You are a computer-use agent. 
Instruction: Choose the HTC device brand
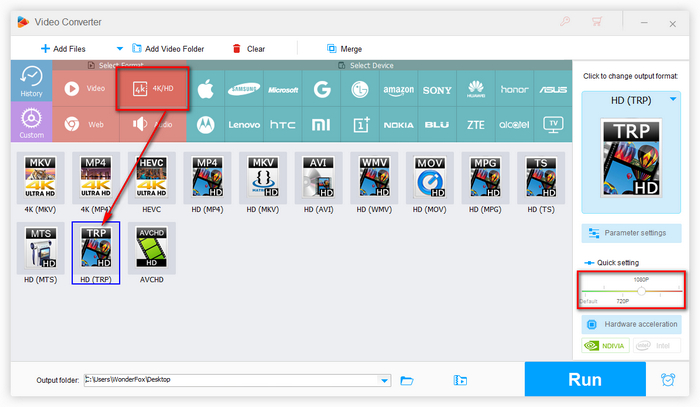(283, 125)
